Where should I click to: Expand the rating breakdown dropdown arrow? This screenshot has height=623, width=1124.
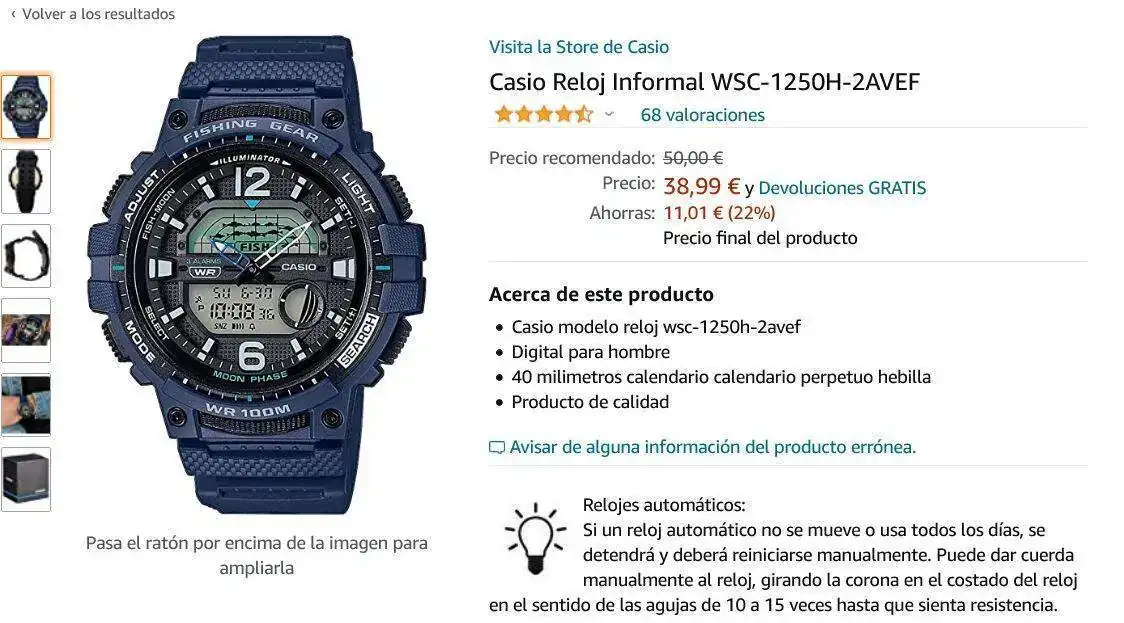[x=609, y=115]
